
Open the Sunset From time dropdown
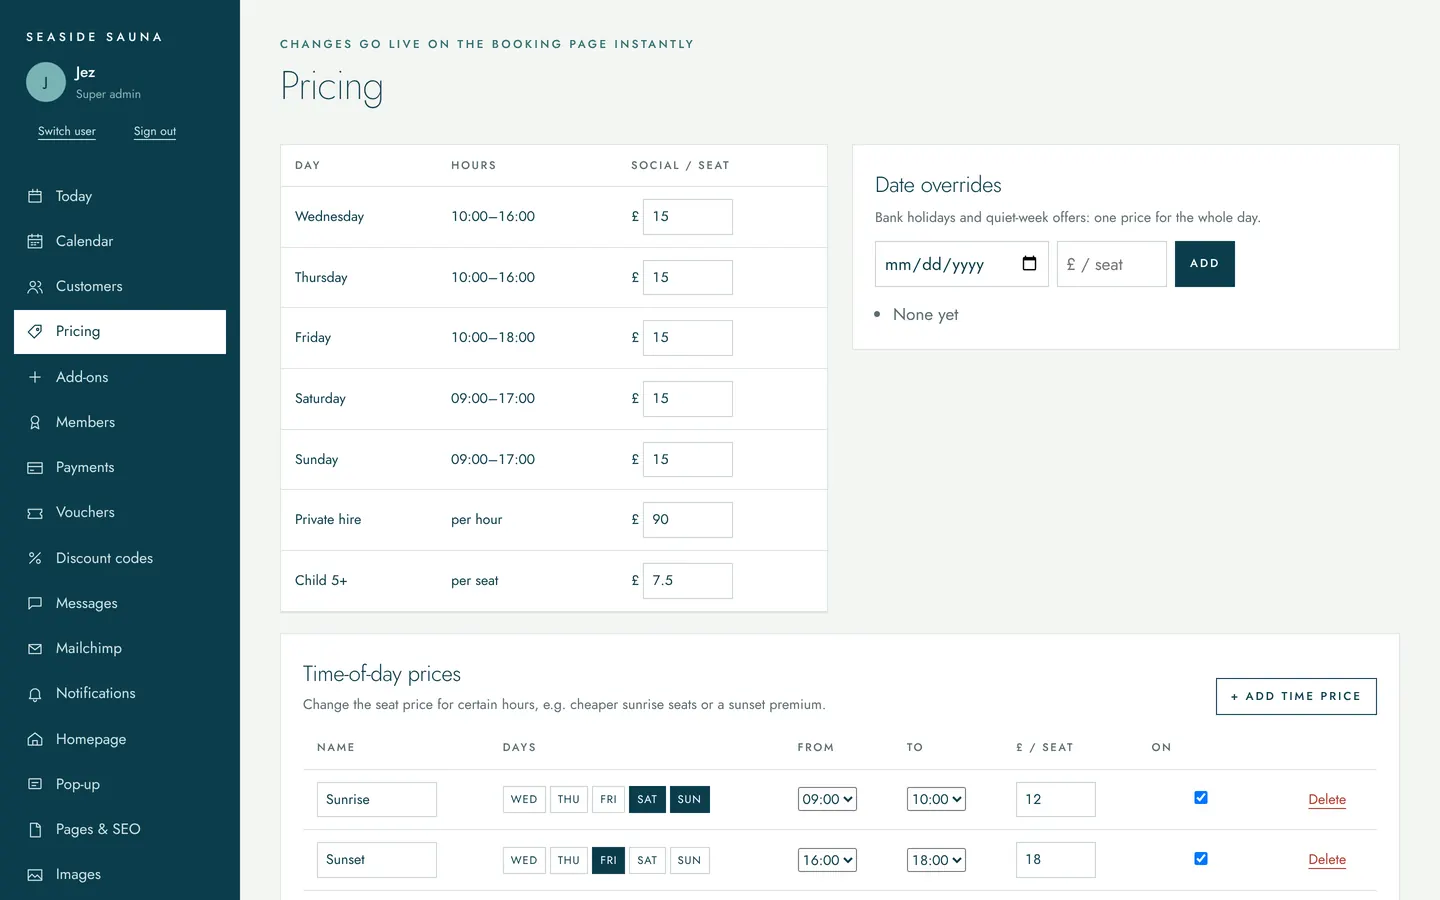click(827, 860)
